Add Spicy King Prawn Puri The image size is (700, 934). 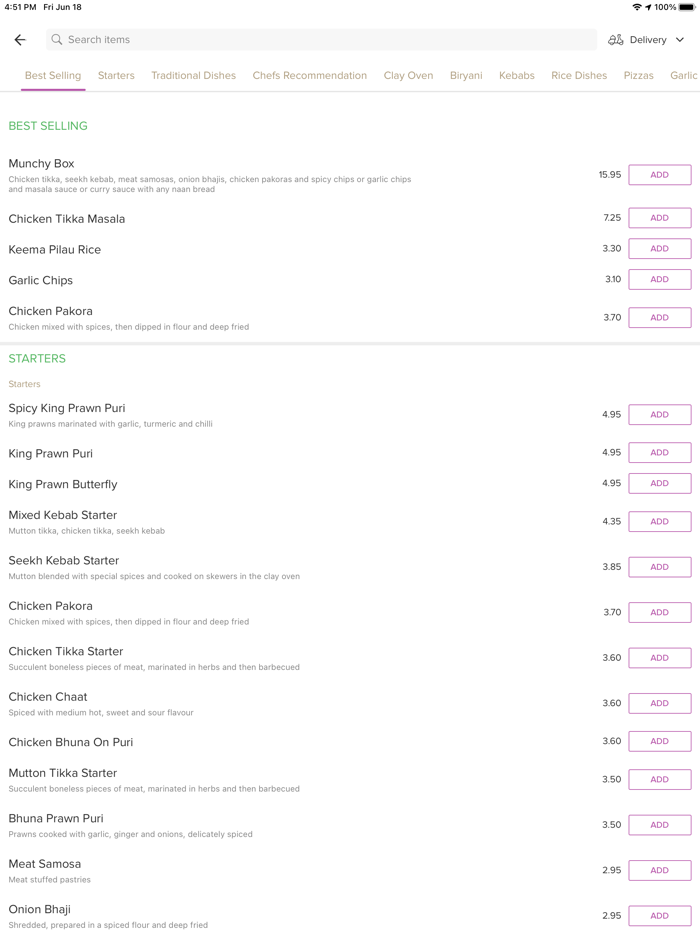point(659,415)
